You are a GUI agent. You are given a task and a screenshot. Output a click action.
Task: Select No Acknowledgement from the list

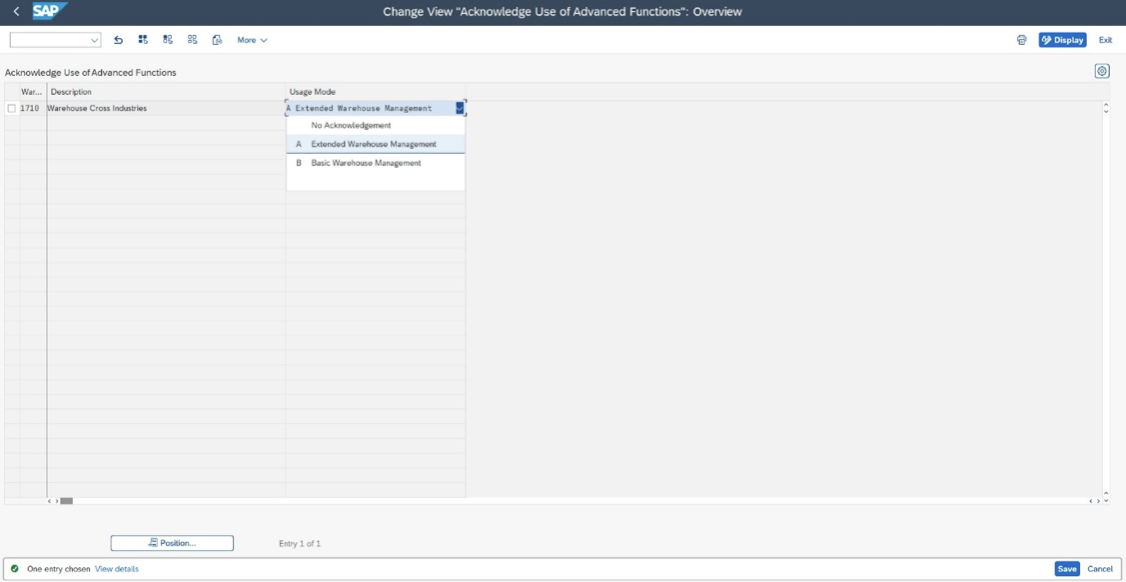(350, 125)
